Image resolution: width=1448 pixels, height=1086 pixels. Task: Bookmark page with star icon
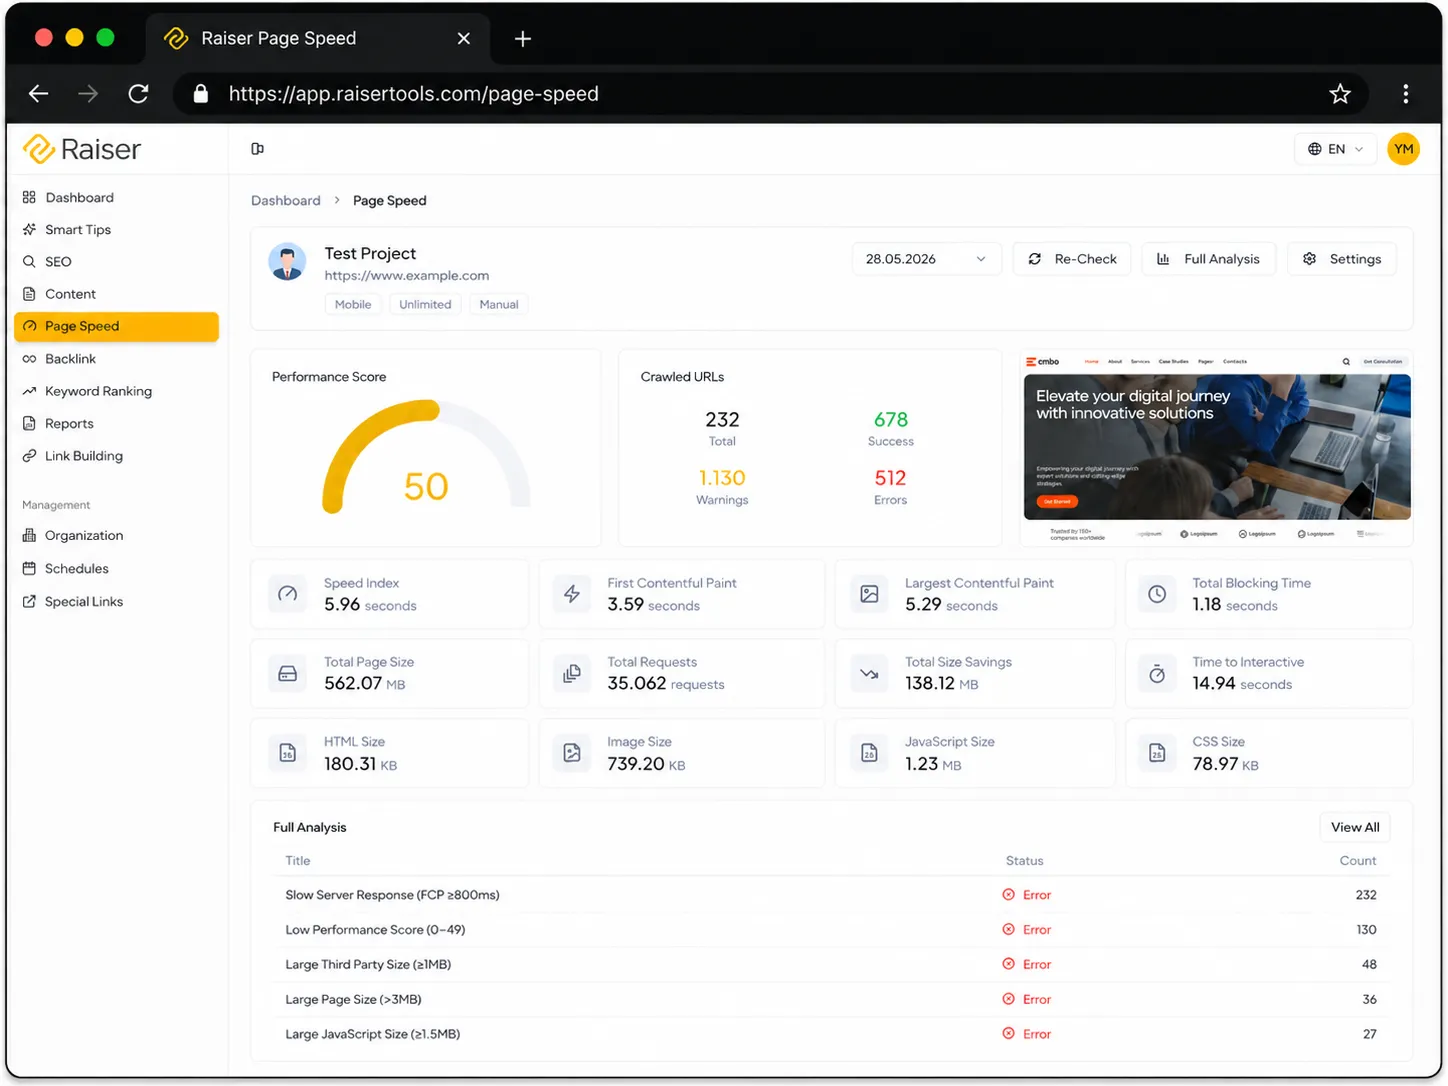[x=1340, y=94]
